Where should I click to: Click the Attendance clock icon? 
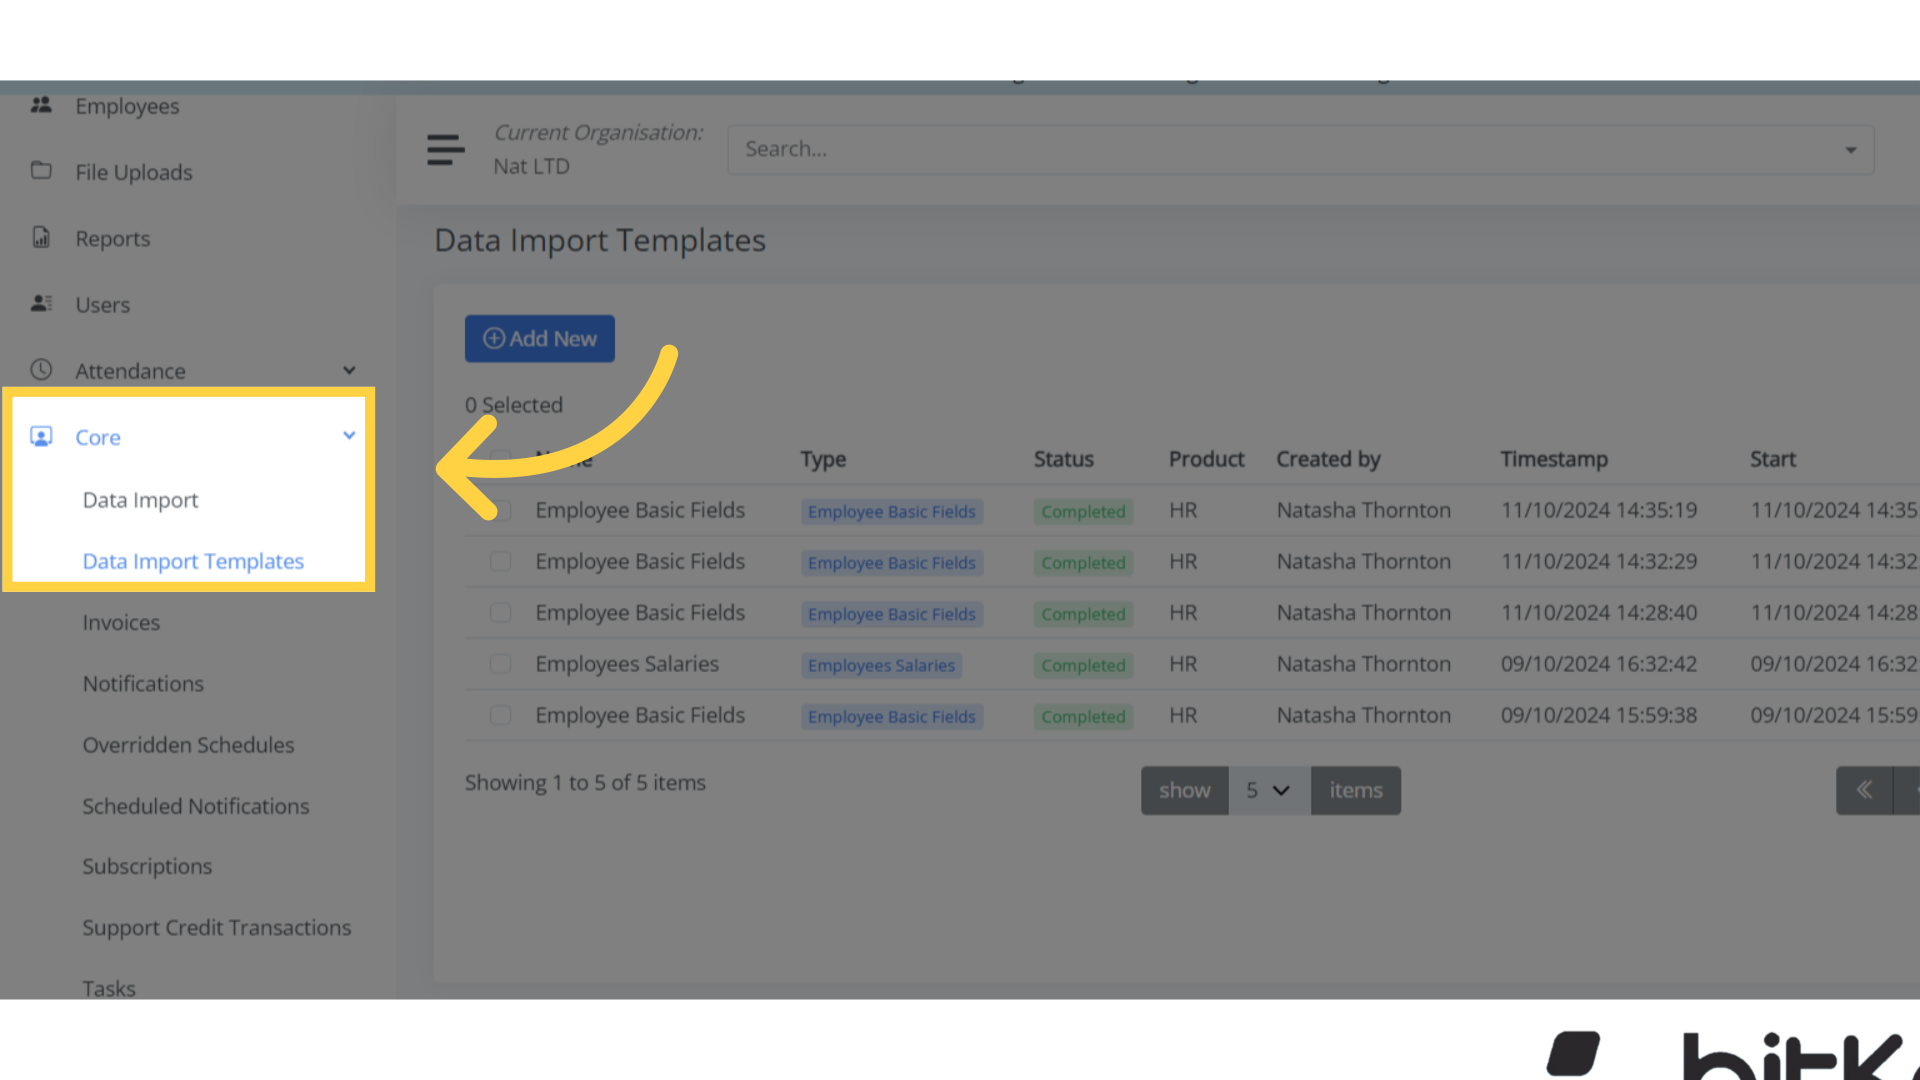[x=43, y=369]
